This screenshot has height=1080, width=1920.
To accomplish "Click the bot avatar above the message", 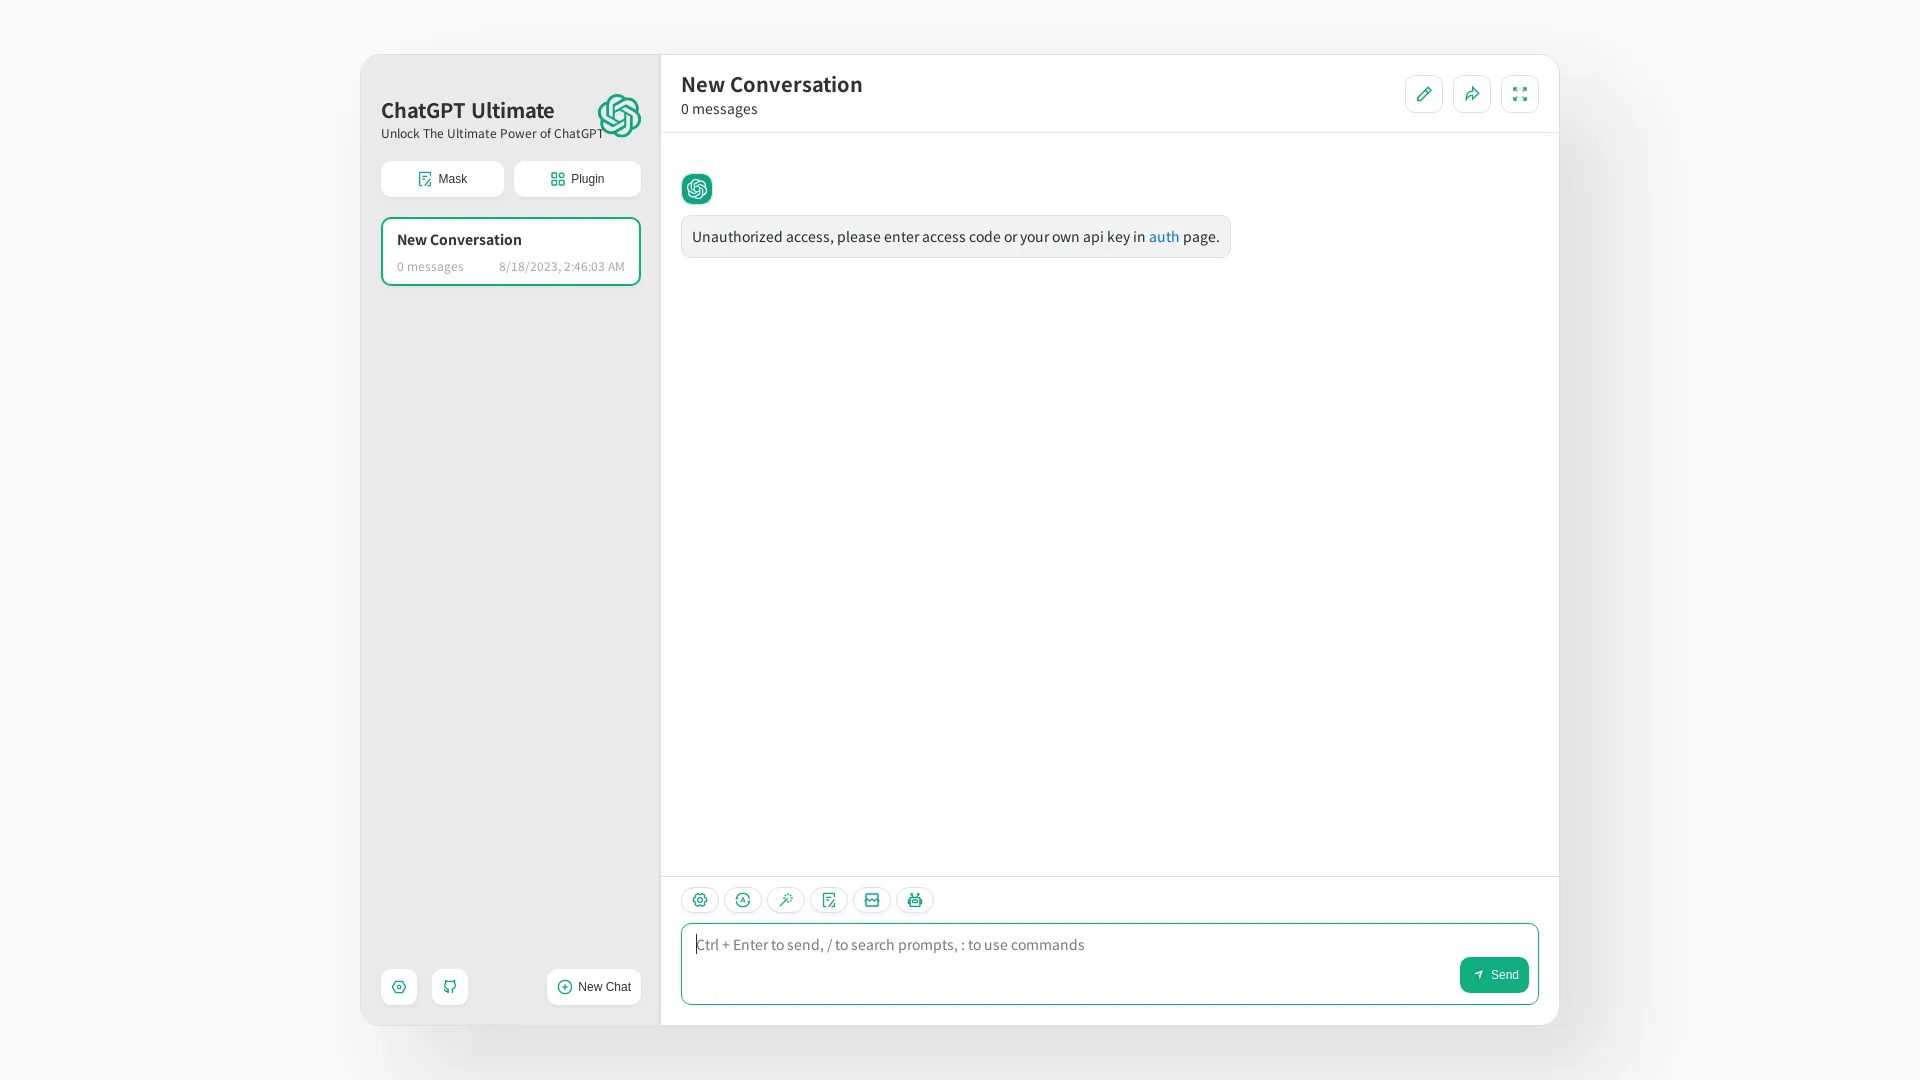I will (x=697, y=189).
